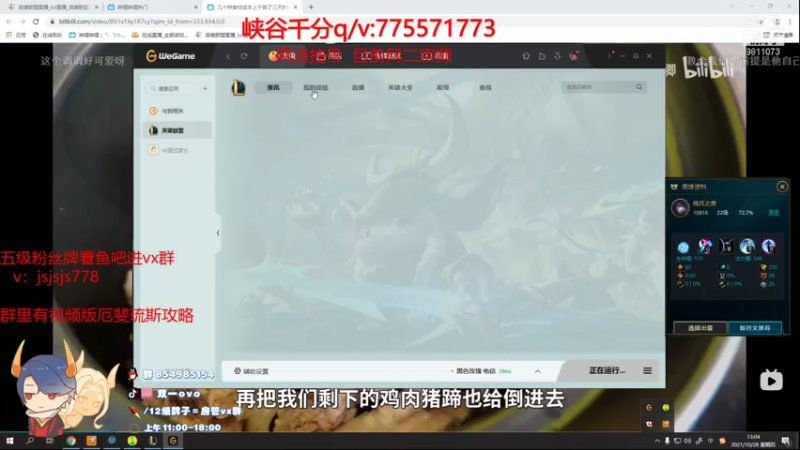Click the search magnifier icon

pyautogui.click(x=639, y=87)
